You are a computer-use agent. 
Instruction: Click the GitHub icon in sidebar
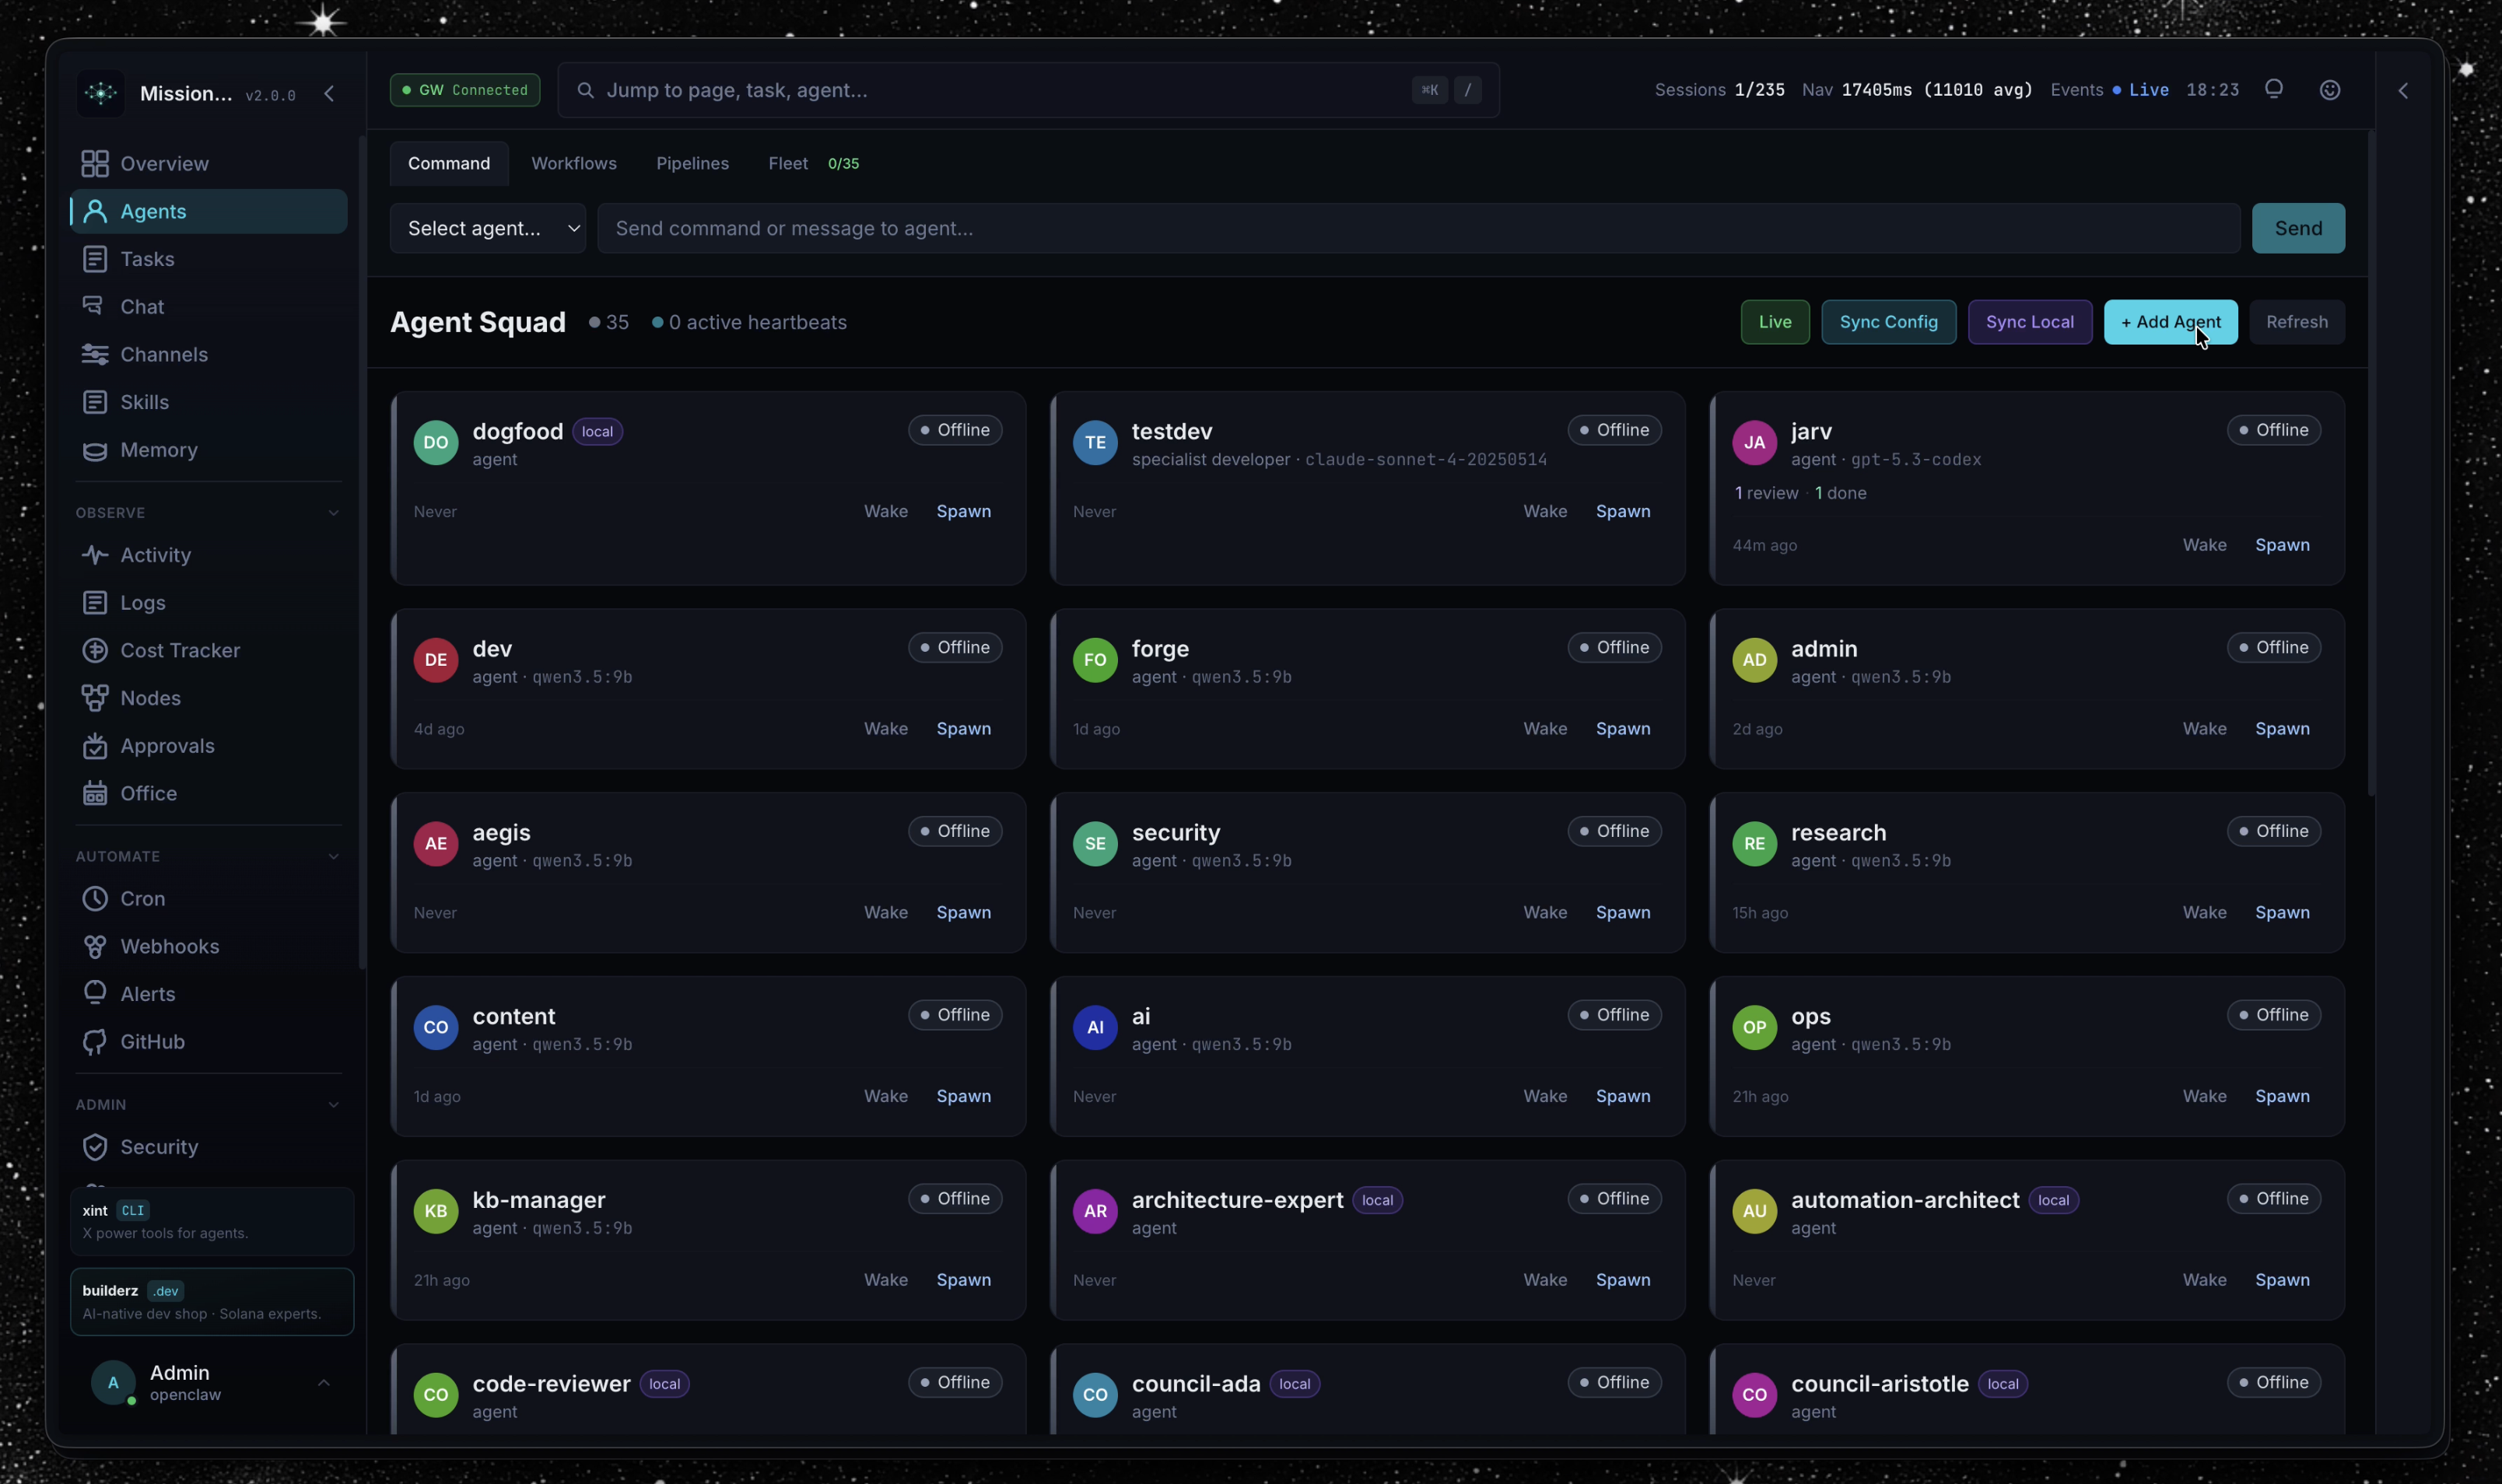tap(95, 1041)
